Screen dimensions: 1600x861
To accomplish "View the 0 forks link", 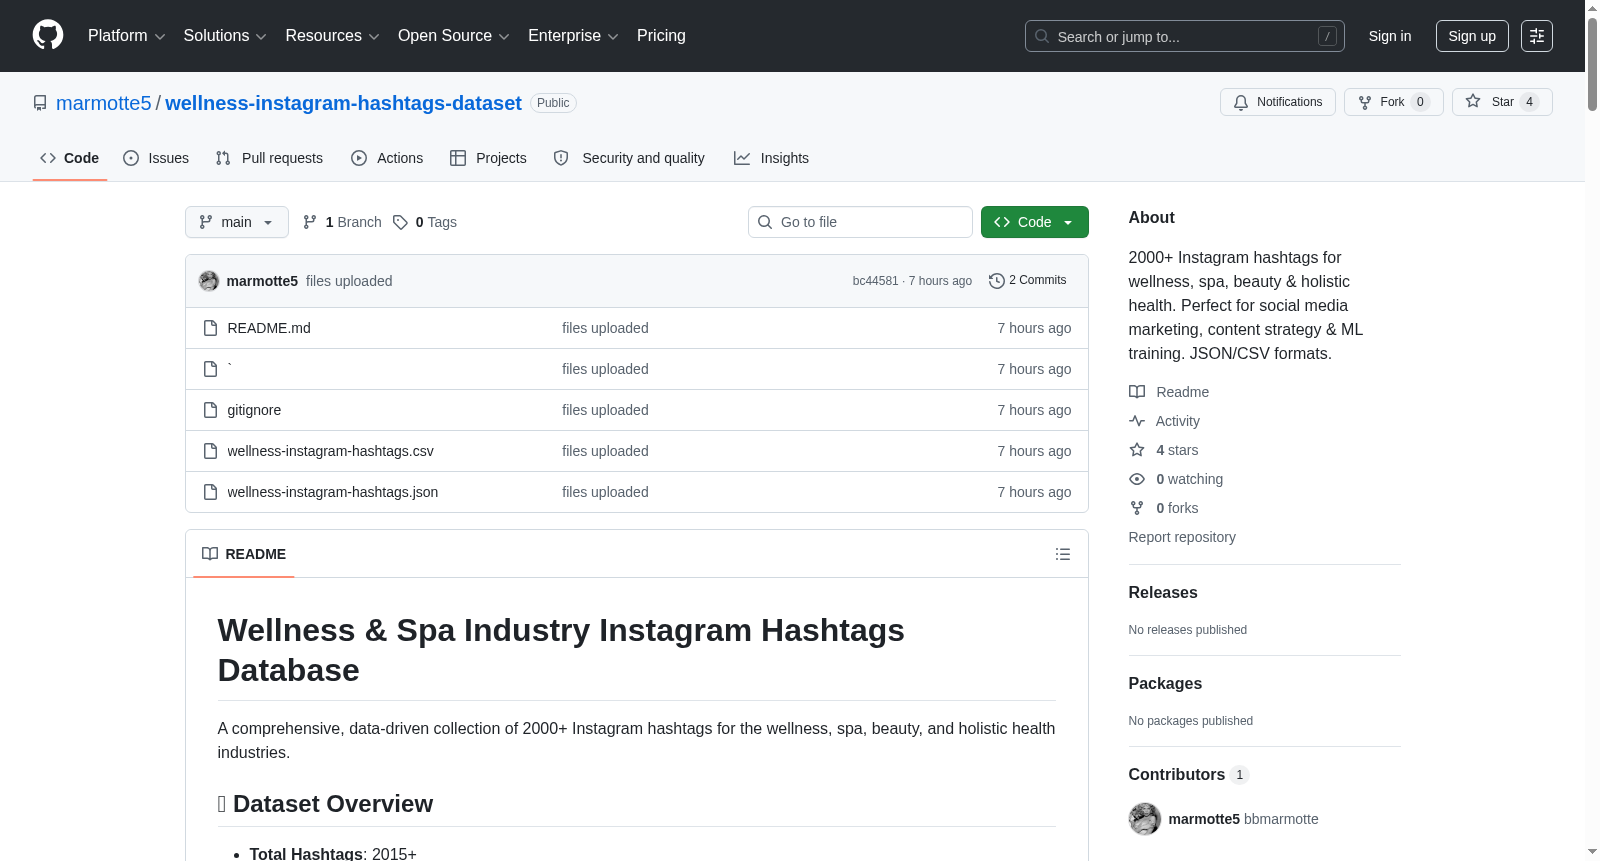I will 1164,508.
